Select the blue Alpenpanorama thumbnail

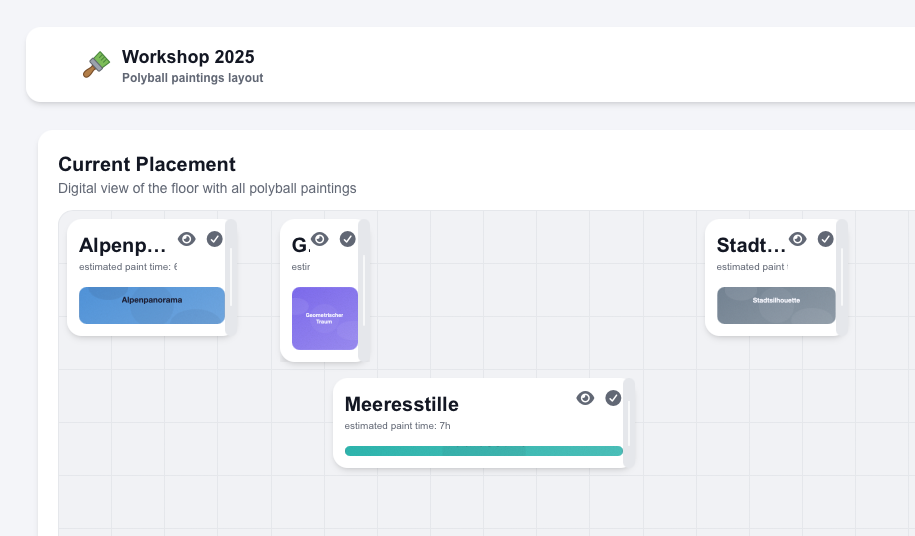point(151,305)
